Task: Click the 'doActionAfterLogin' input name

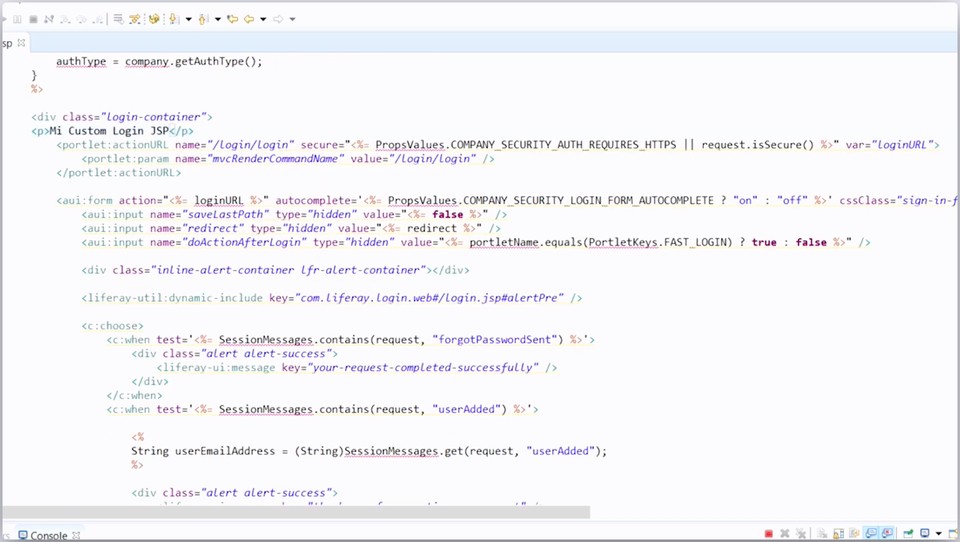Action: click(244, 242)
